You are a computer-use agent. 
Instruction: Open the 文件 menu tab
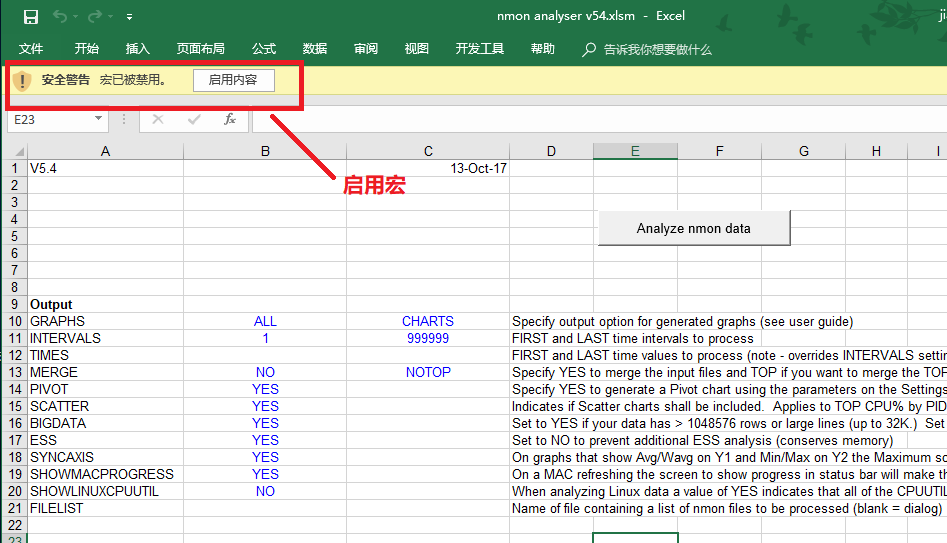tap(31, 49)
